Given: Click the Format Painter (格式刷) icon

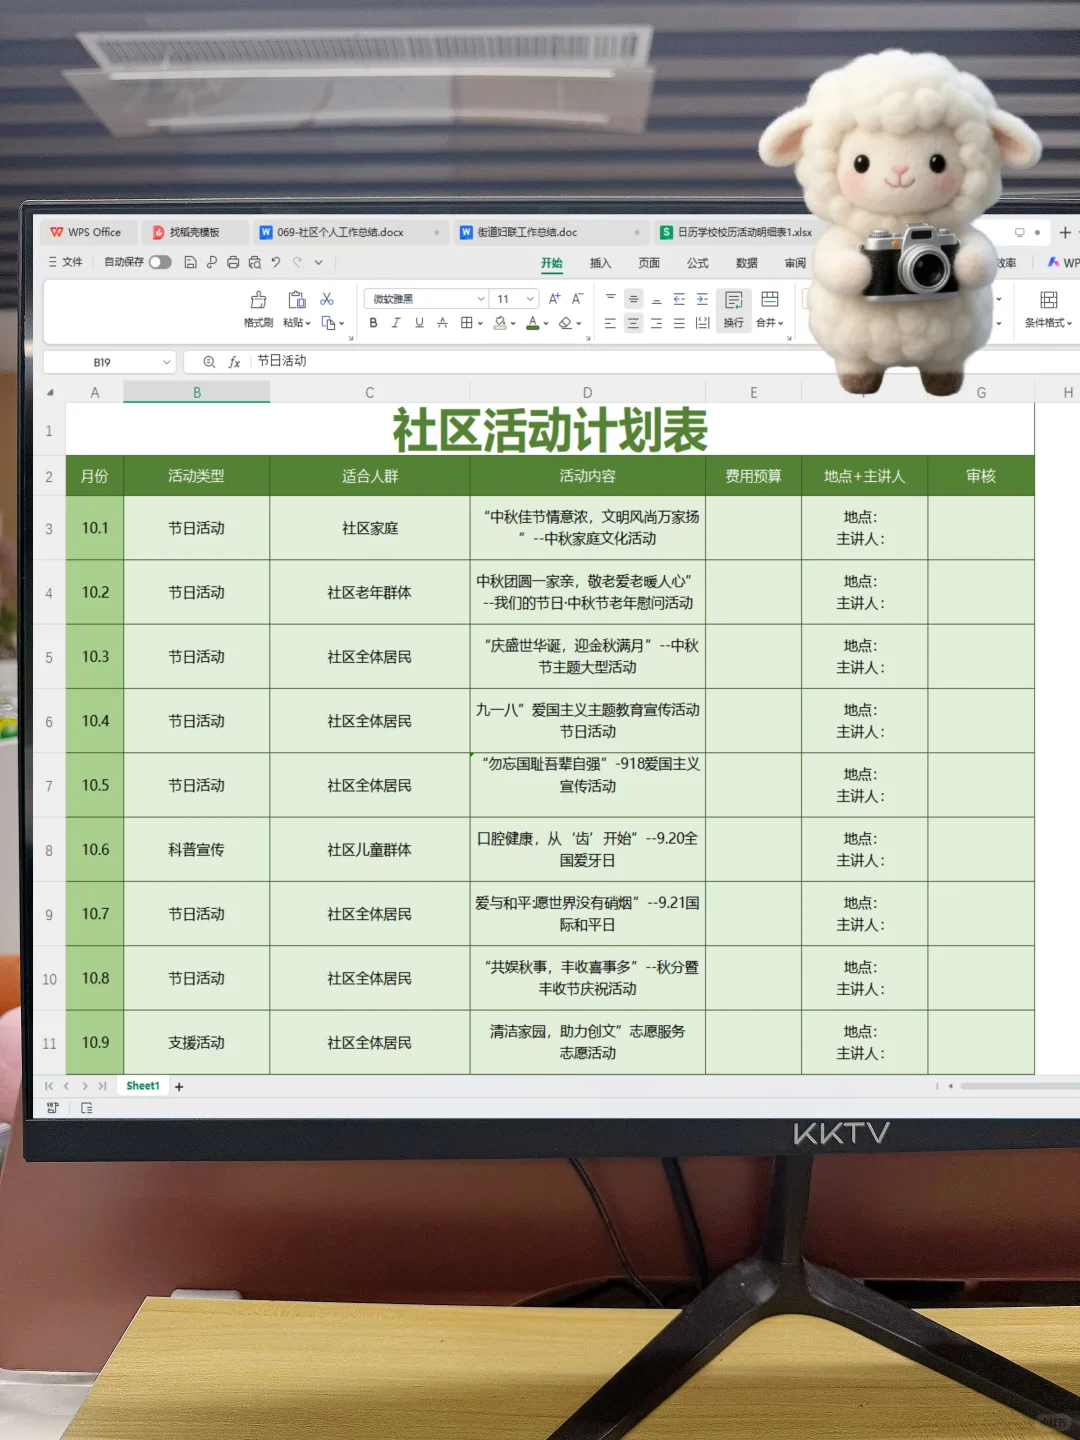Looking at the screenshot, I should 258,300.
